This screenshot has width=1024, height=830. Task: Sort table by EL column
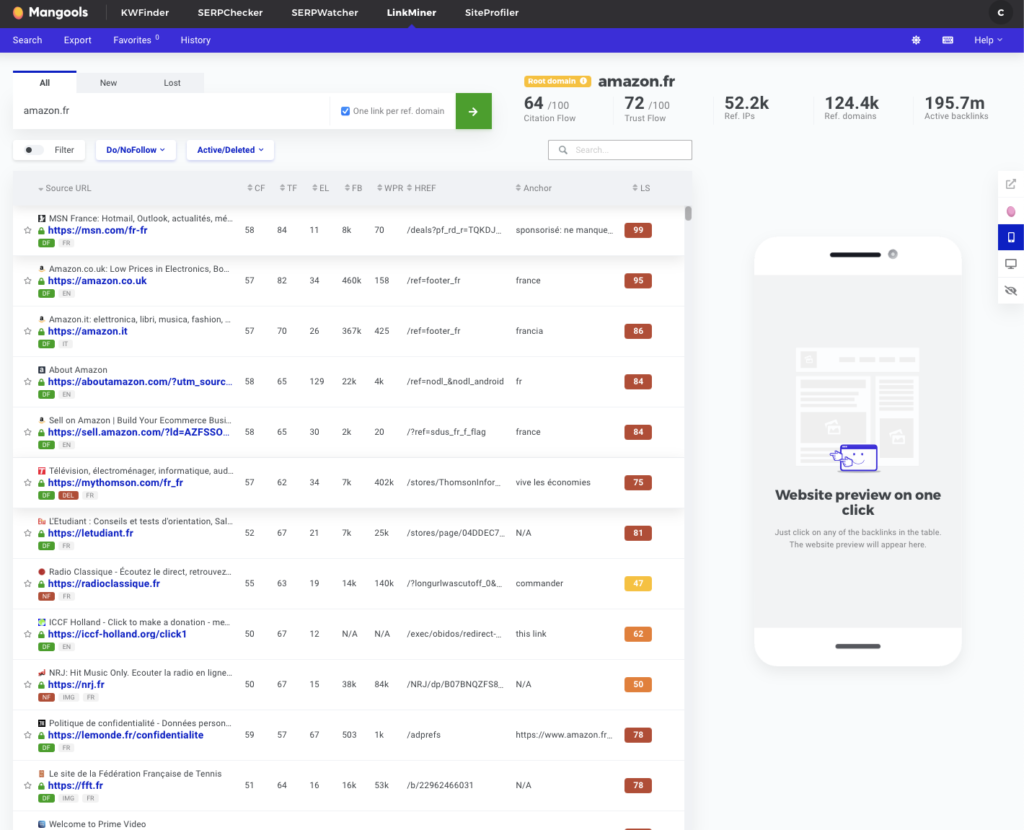click(x=321, y=188)
